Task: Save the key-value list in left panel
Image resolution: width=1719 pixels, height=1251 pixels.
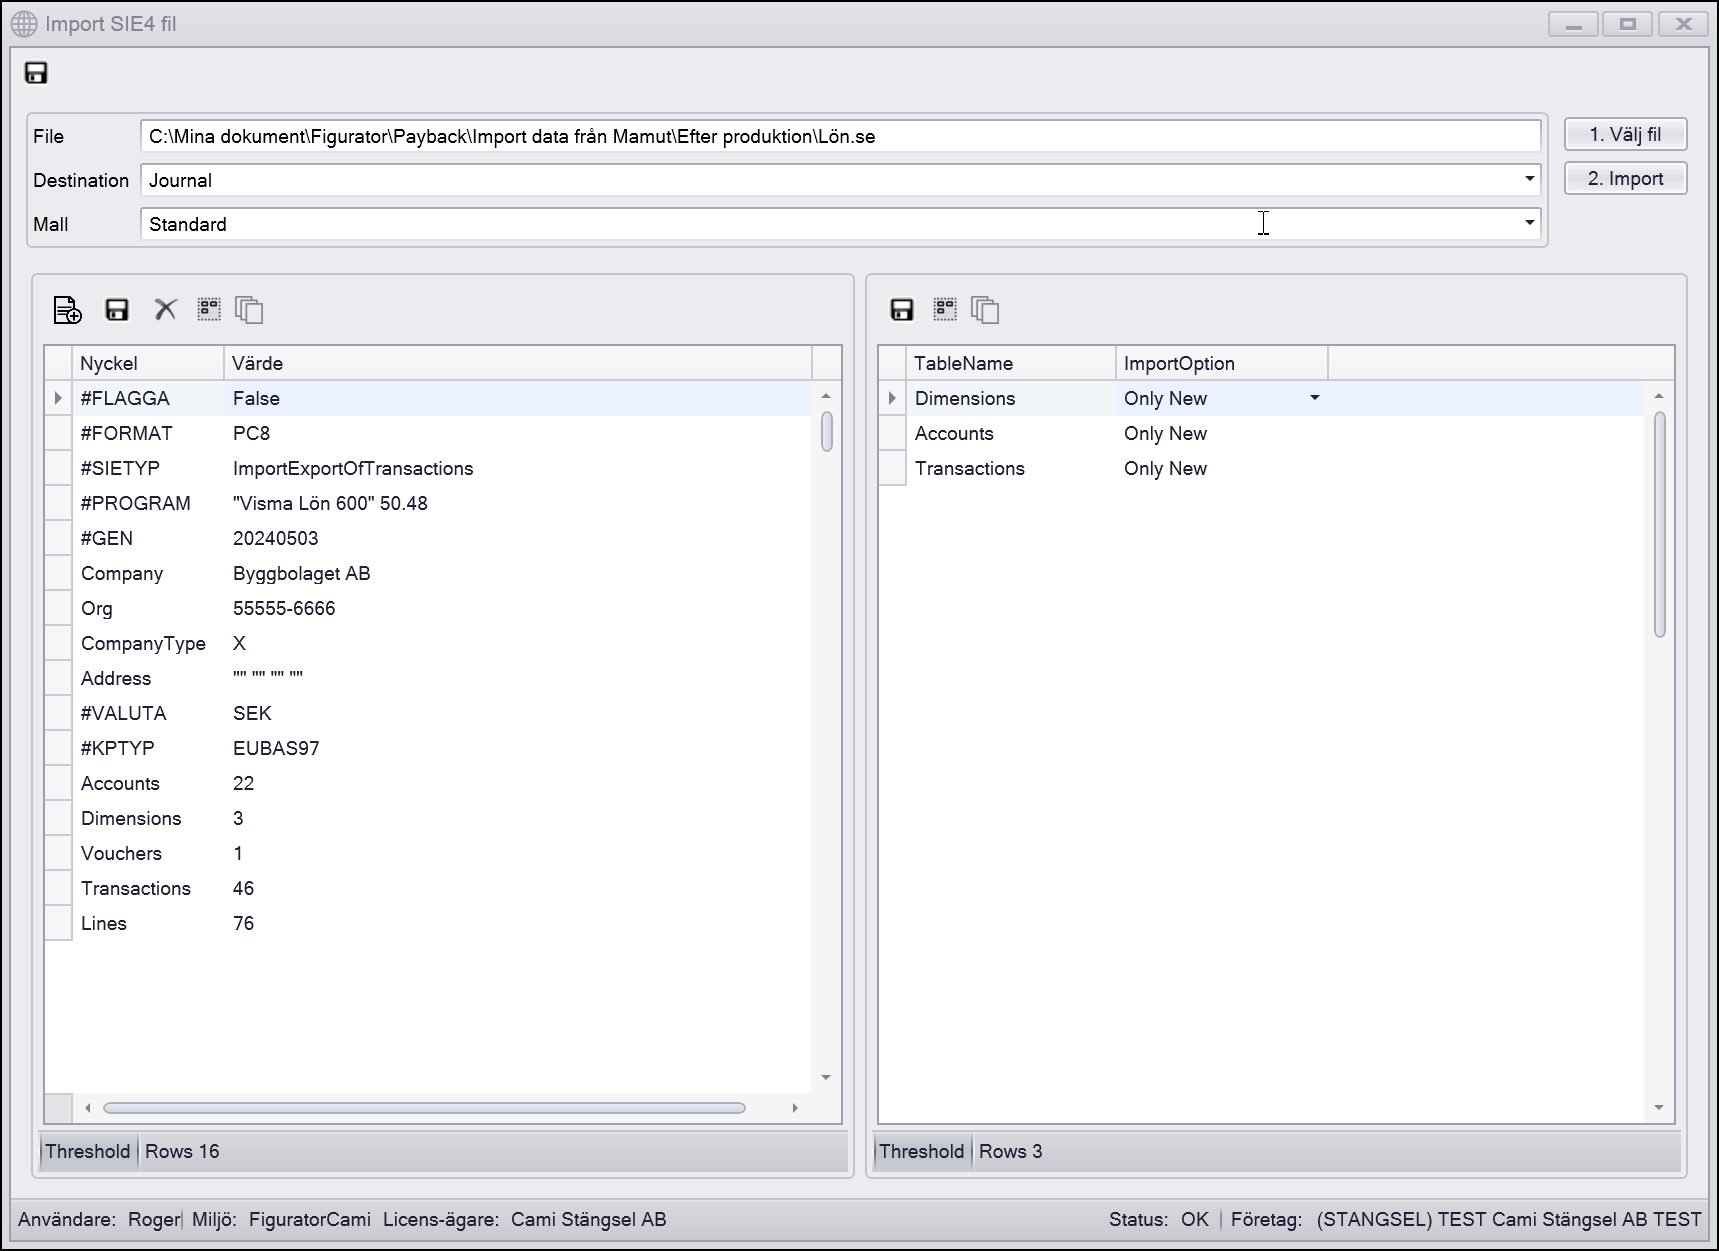Action: (x=117, y=310)
